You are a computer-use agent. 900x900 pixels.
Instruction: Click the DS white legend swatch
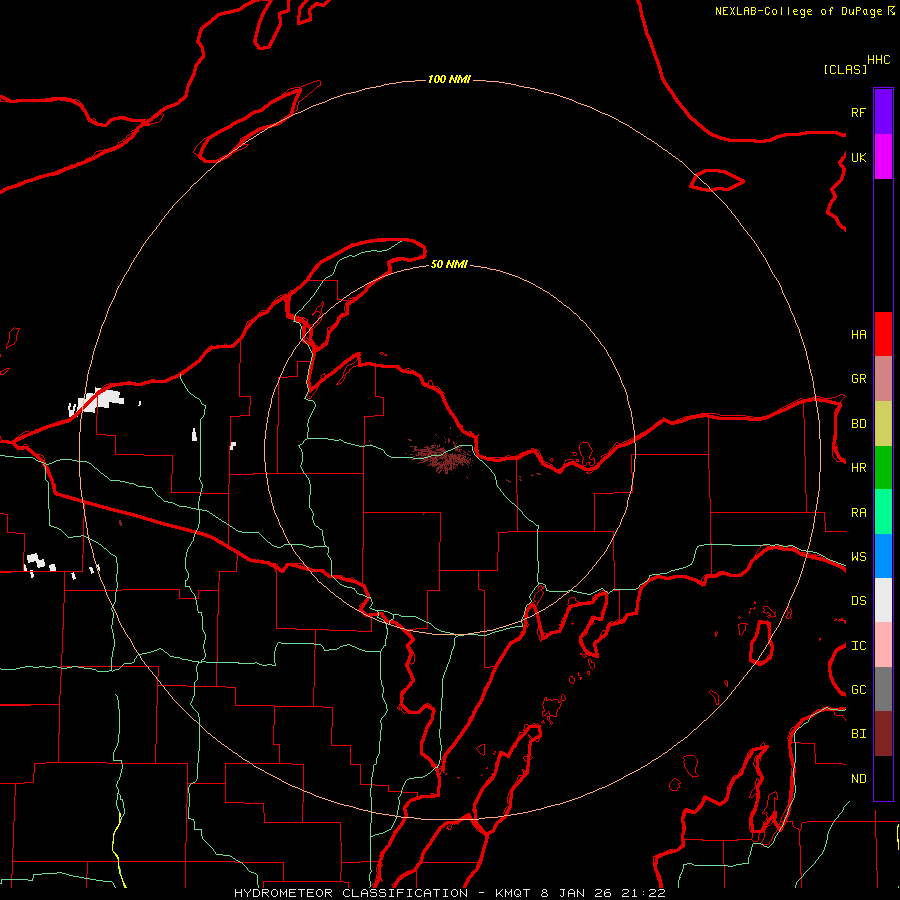(x=883, y=600)
